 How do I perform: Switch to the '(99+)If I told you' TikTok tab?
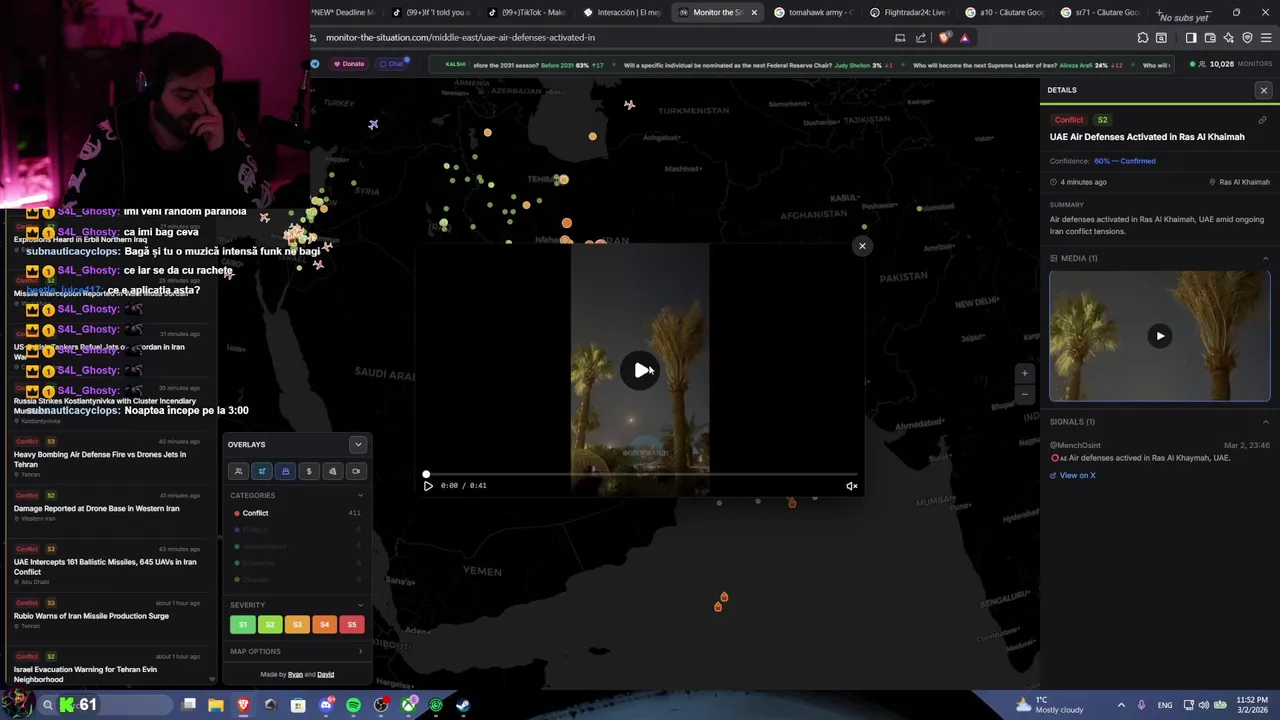point(430,12)
